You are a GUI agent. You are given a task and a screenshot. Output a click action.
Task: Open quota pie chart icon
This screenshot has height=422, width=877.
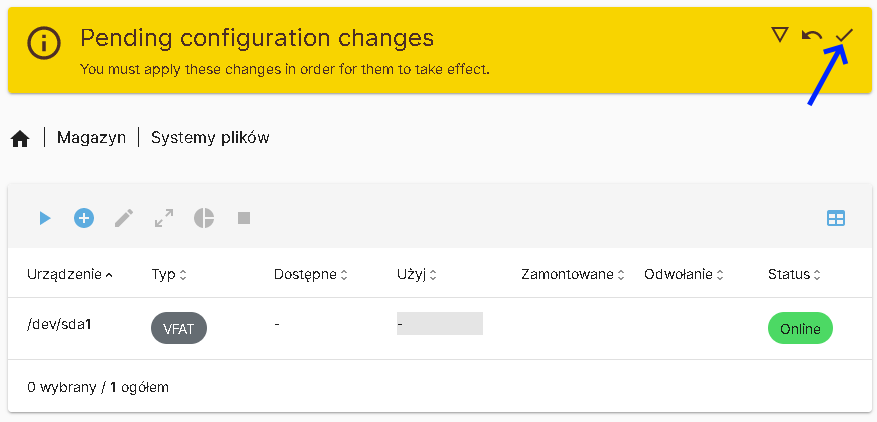pyautogui.click(x=204, y=218)
